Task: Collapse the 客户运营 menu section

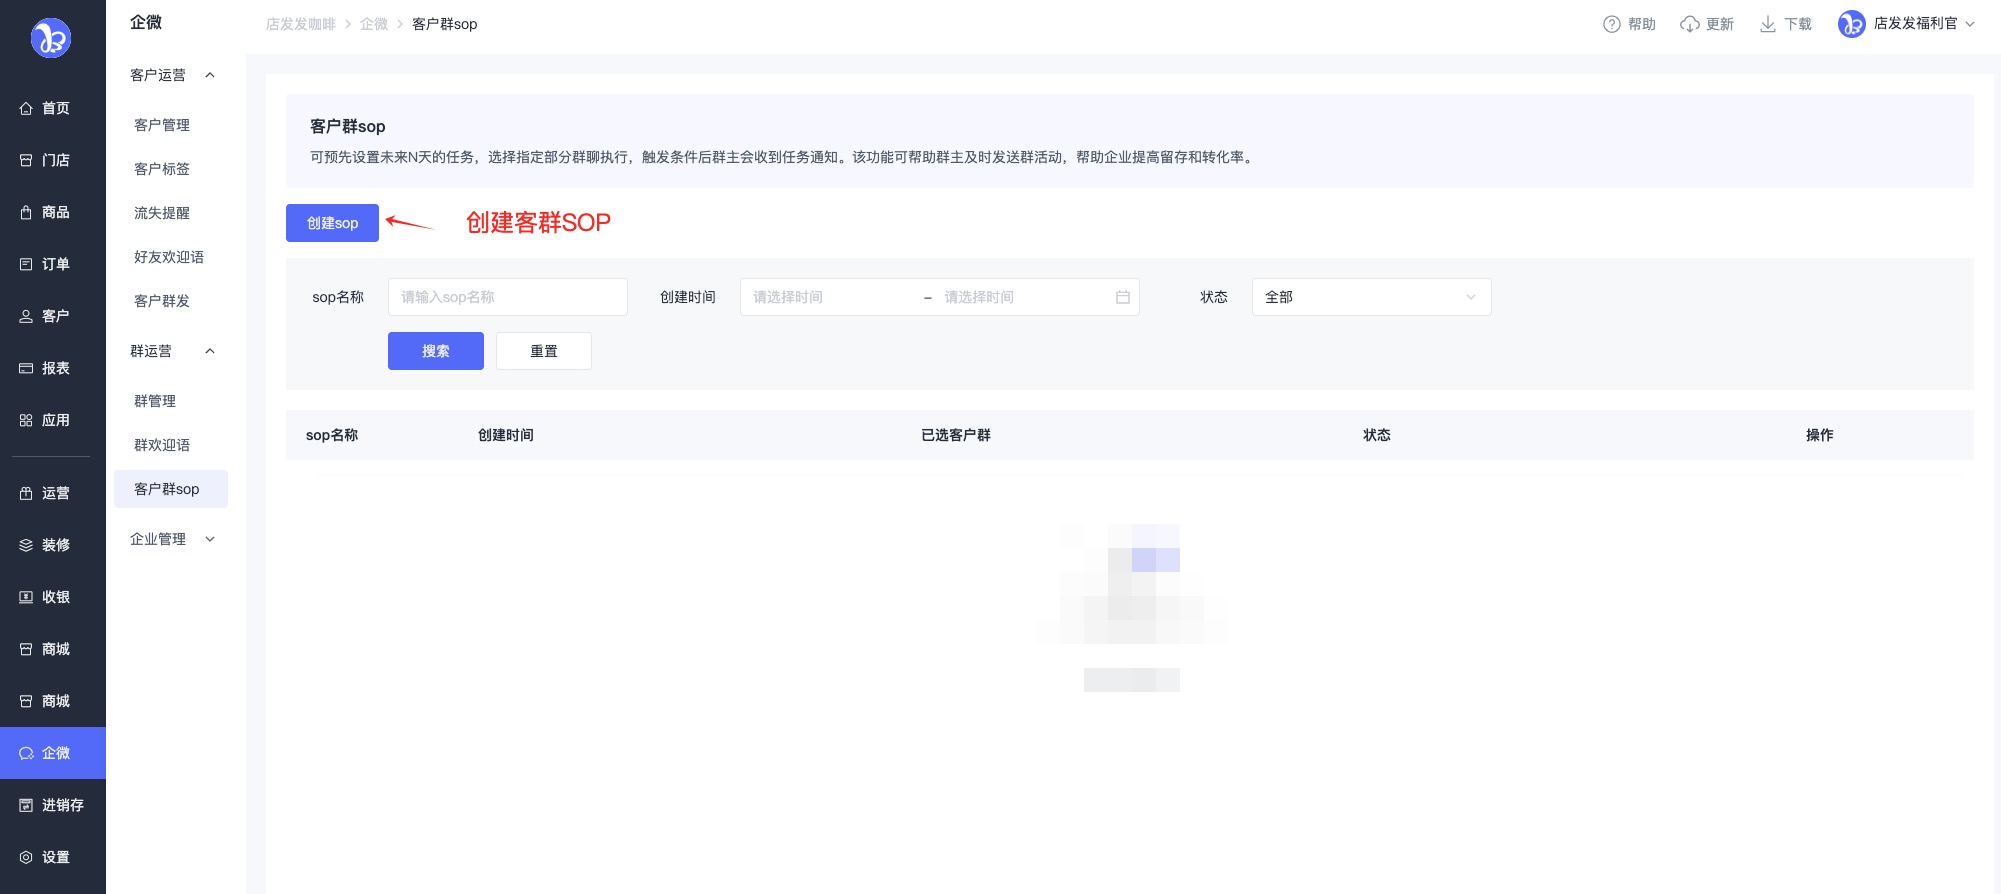Action: pyautogui.click(x=210, y=75)
